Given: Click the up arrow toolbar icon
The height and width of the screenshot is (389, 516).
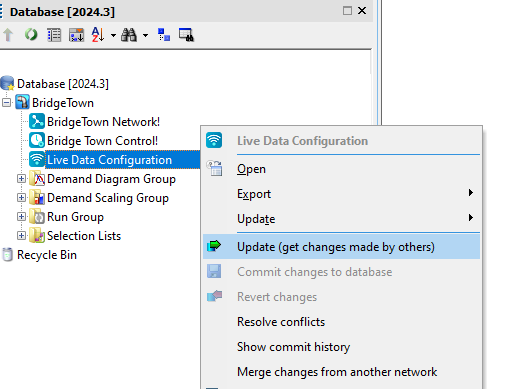Looking at the screenshot, I should [x=8, y=35].
